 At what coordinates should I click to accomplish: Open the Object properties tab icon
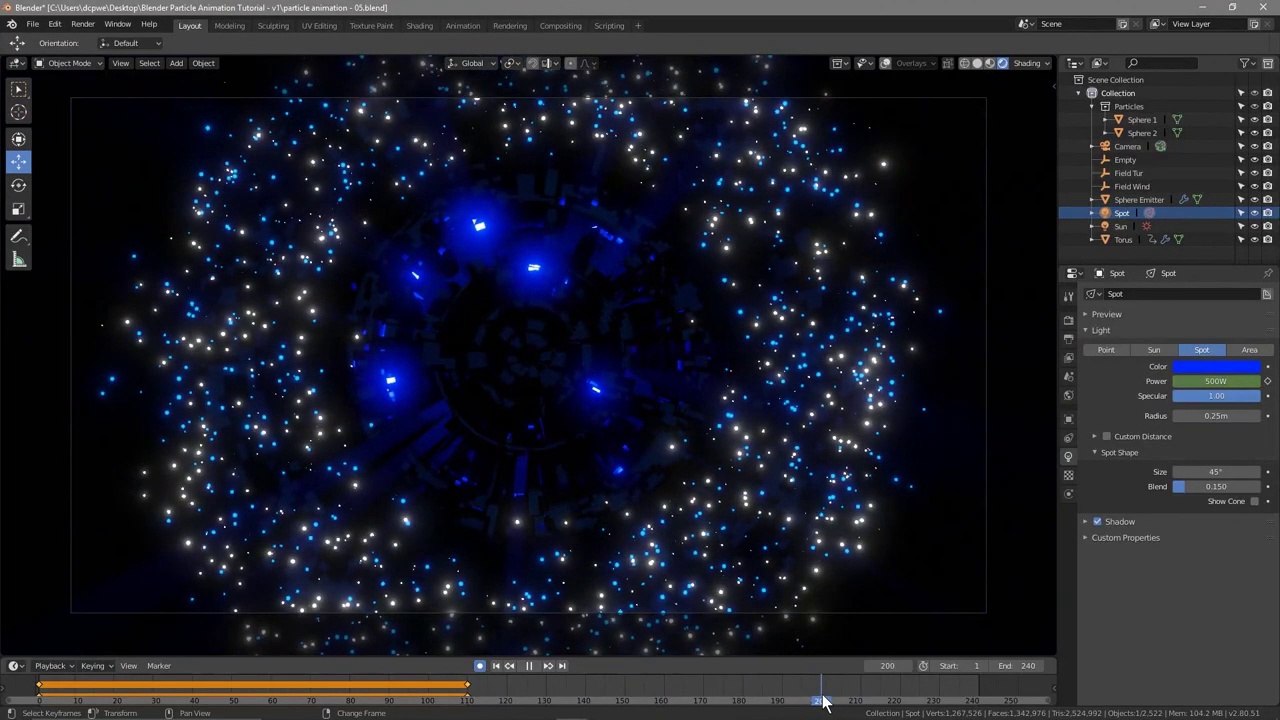pyautogui.click(x=1068, y=419)
